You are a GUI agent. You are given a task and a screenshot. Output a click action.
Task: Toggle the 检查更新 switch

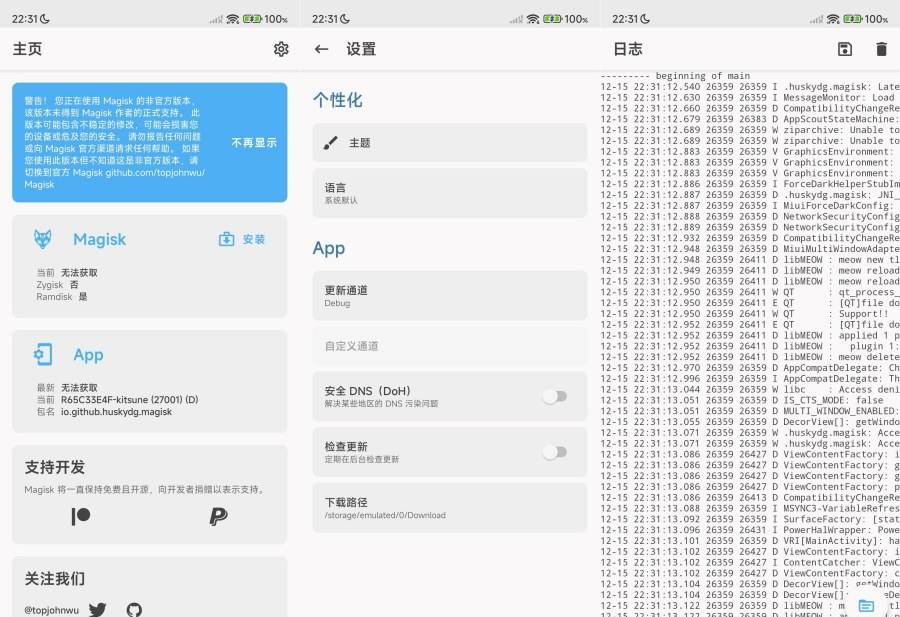tap(554, 452)
